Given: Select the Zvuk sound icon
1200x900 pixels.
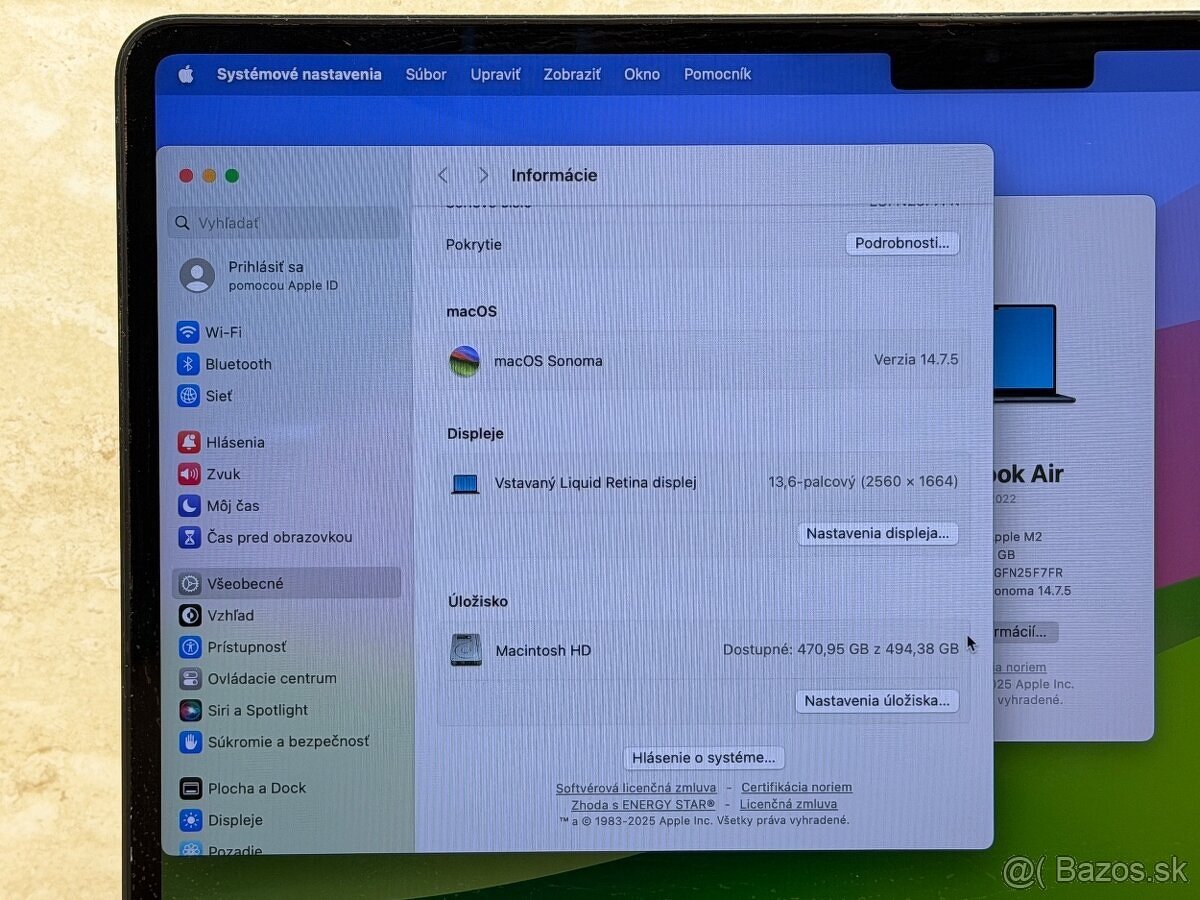Looking at the screenshot, I should (x=189, y=474).
